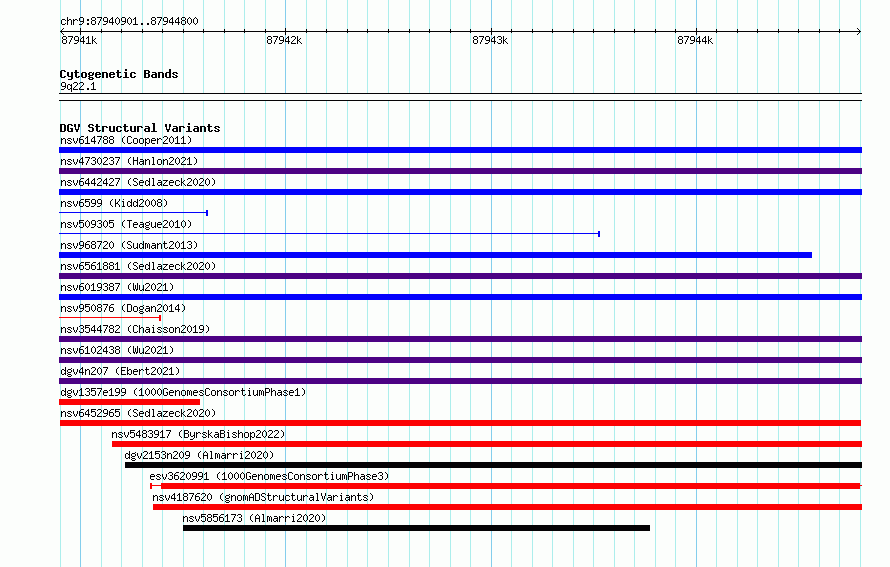Click nsv6019387 (Wu2021) label
This screenshot has width=890, height=567.
(x=117, y=287)
